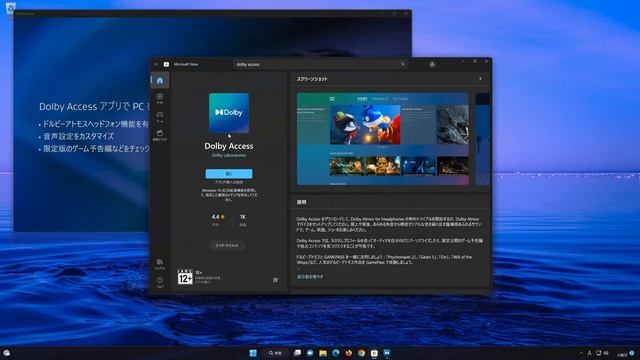Open the notification badge in system tray
Viewport: 640px width, 360px height.
[x=632, y=353]
